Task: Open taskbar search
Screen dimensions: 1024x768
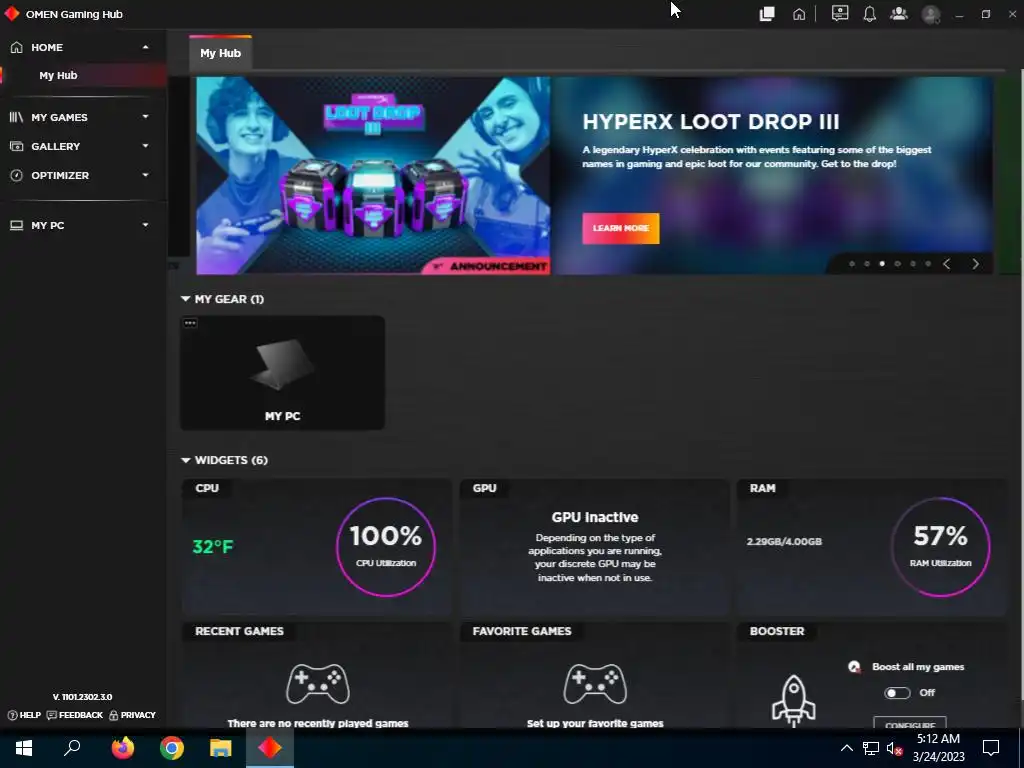Action: 72,748
